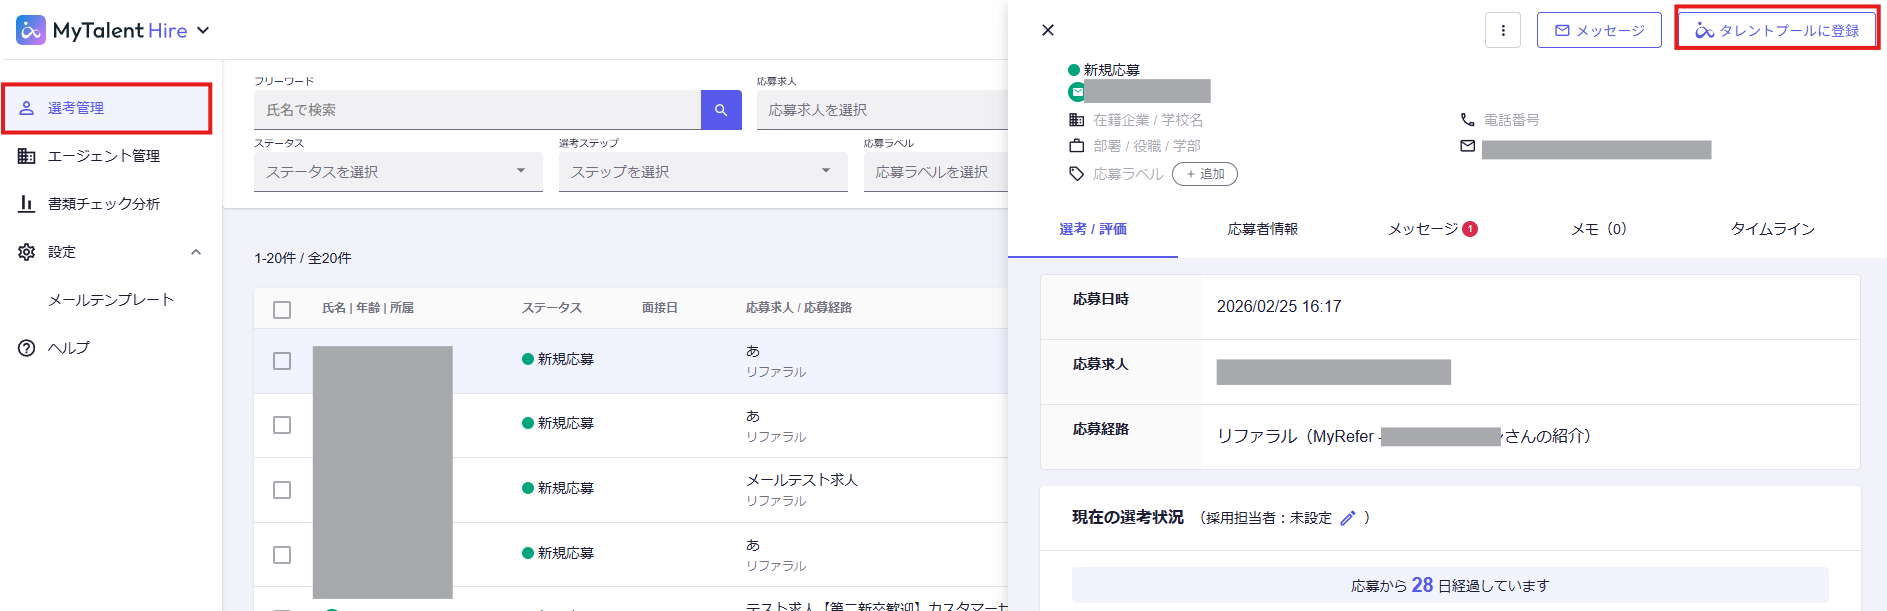
Task: Switch to the タイムライン tab
Action: [1772, 229]
